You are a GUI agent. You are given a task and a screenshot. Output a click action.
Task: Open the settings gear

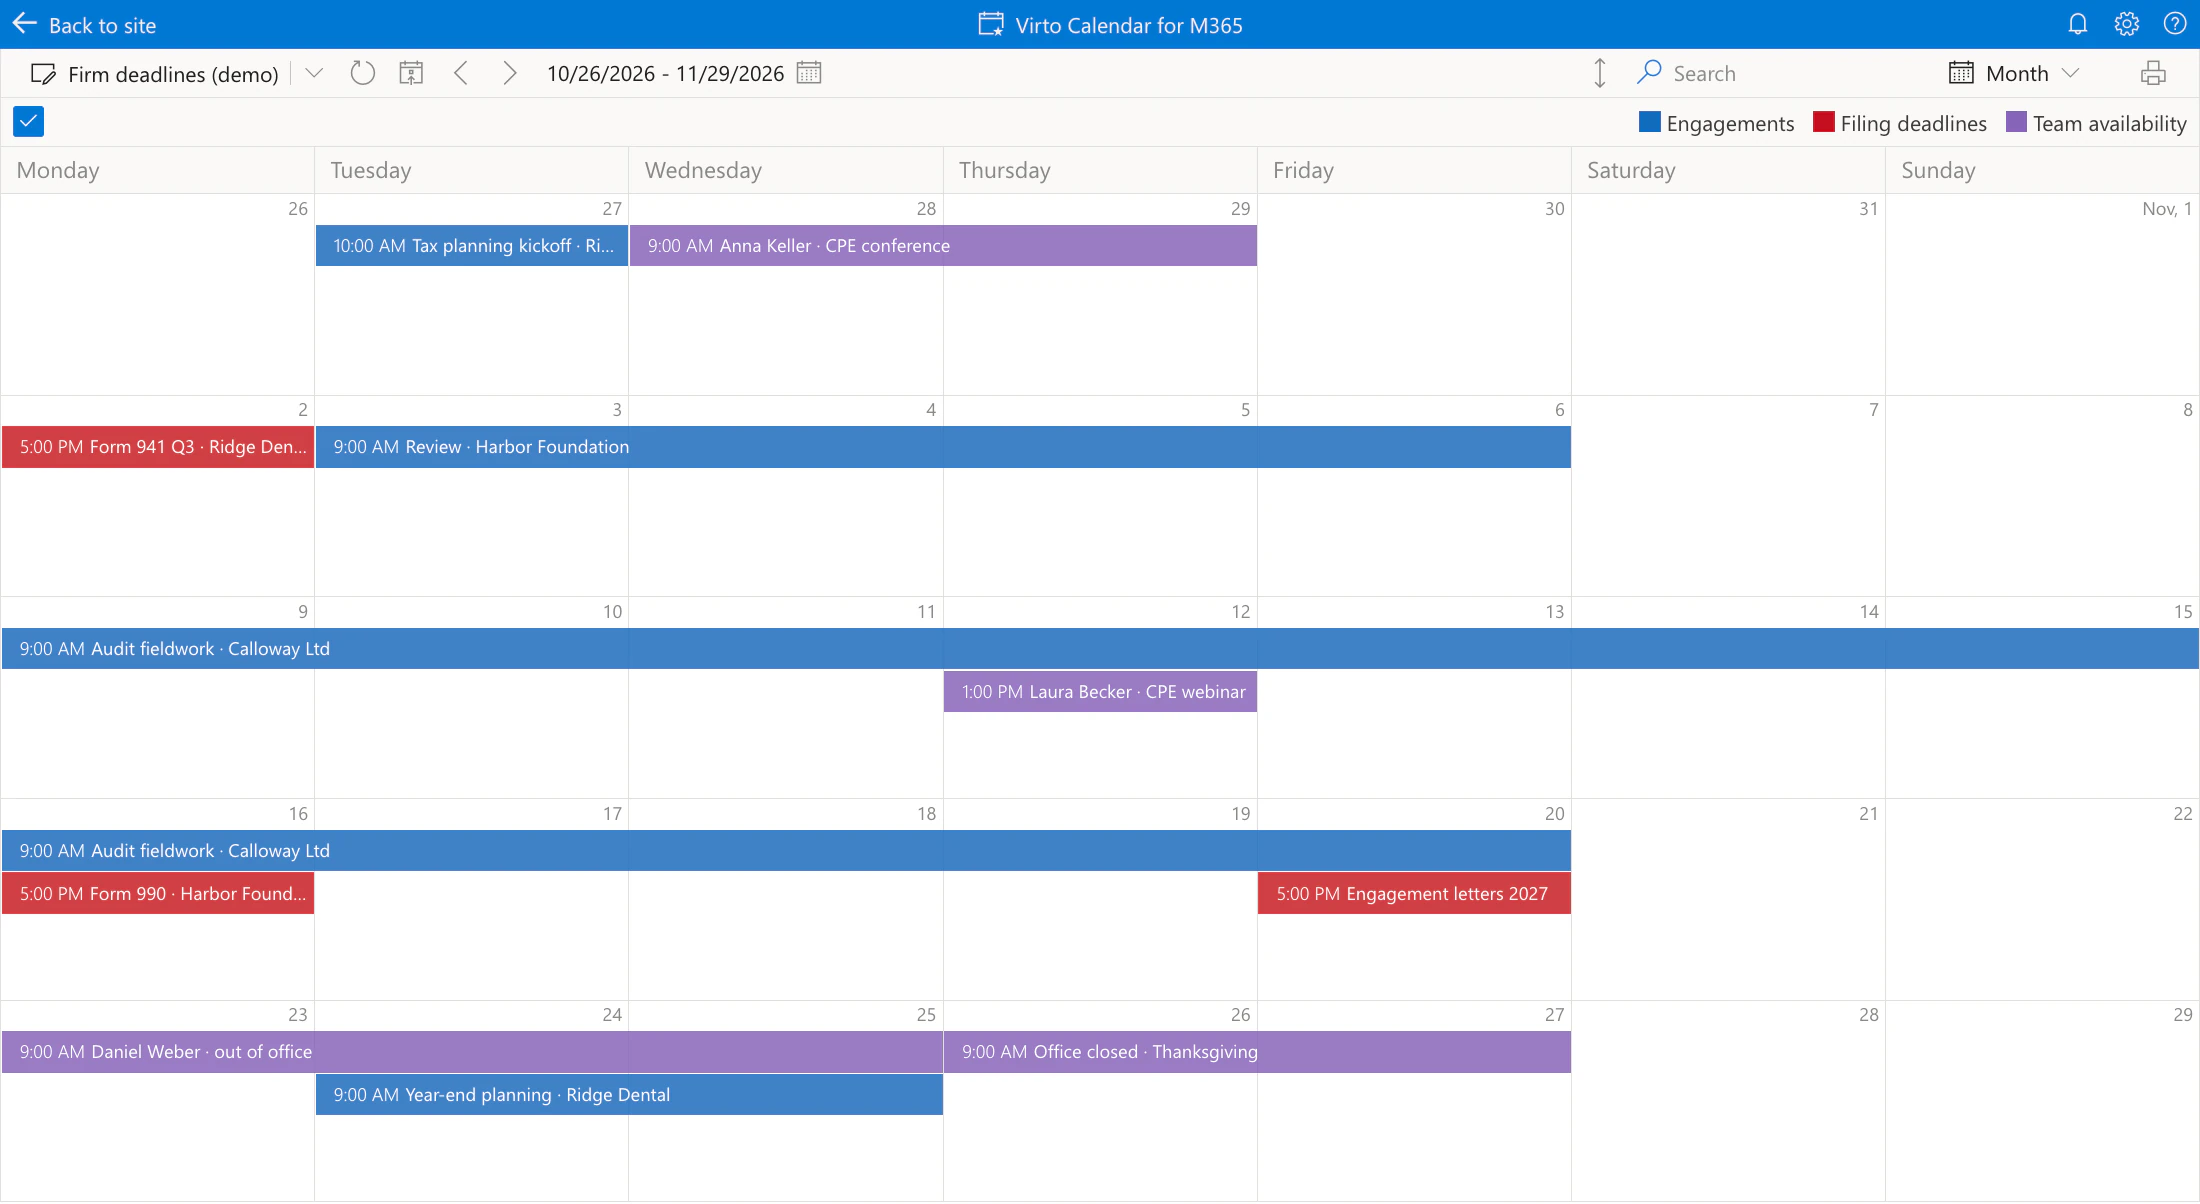click(2127, 24)
